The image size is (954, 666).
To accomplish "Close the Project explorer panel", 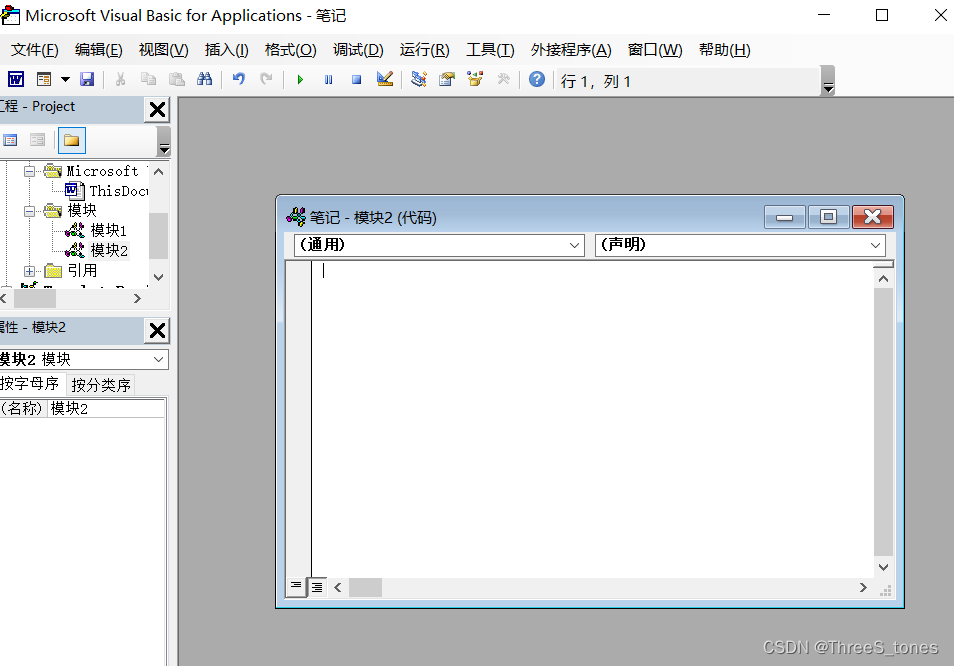I will tap(157, 109).
